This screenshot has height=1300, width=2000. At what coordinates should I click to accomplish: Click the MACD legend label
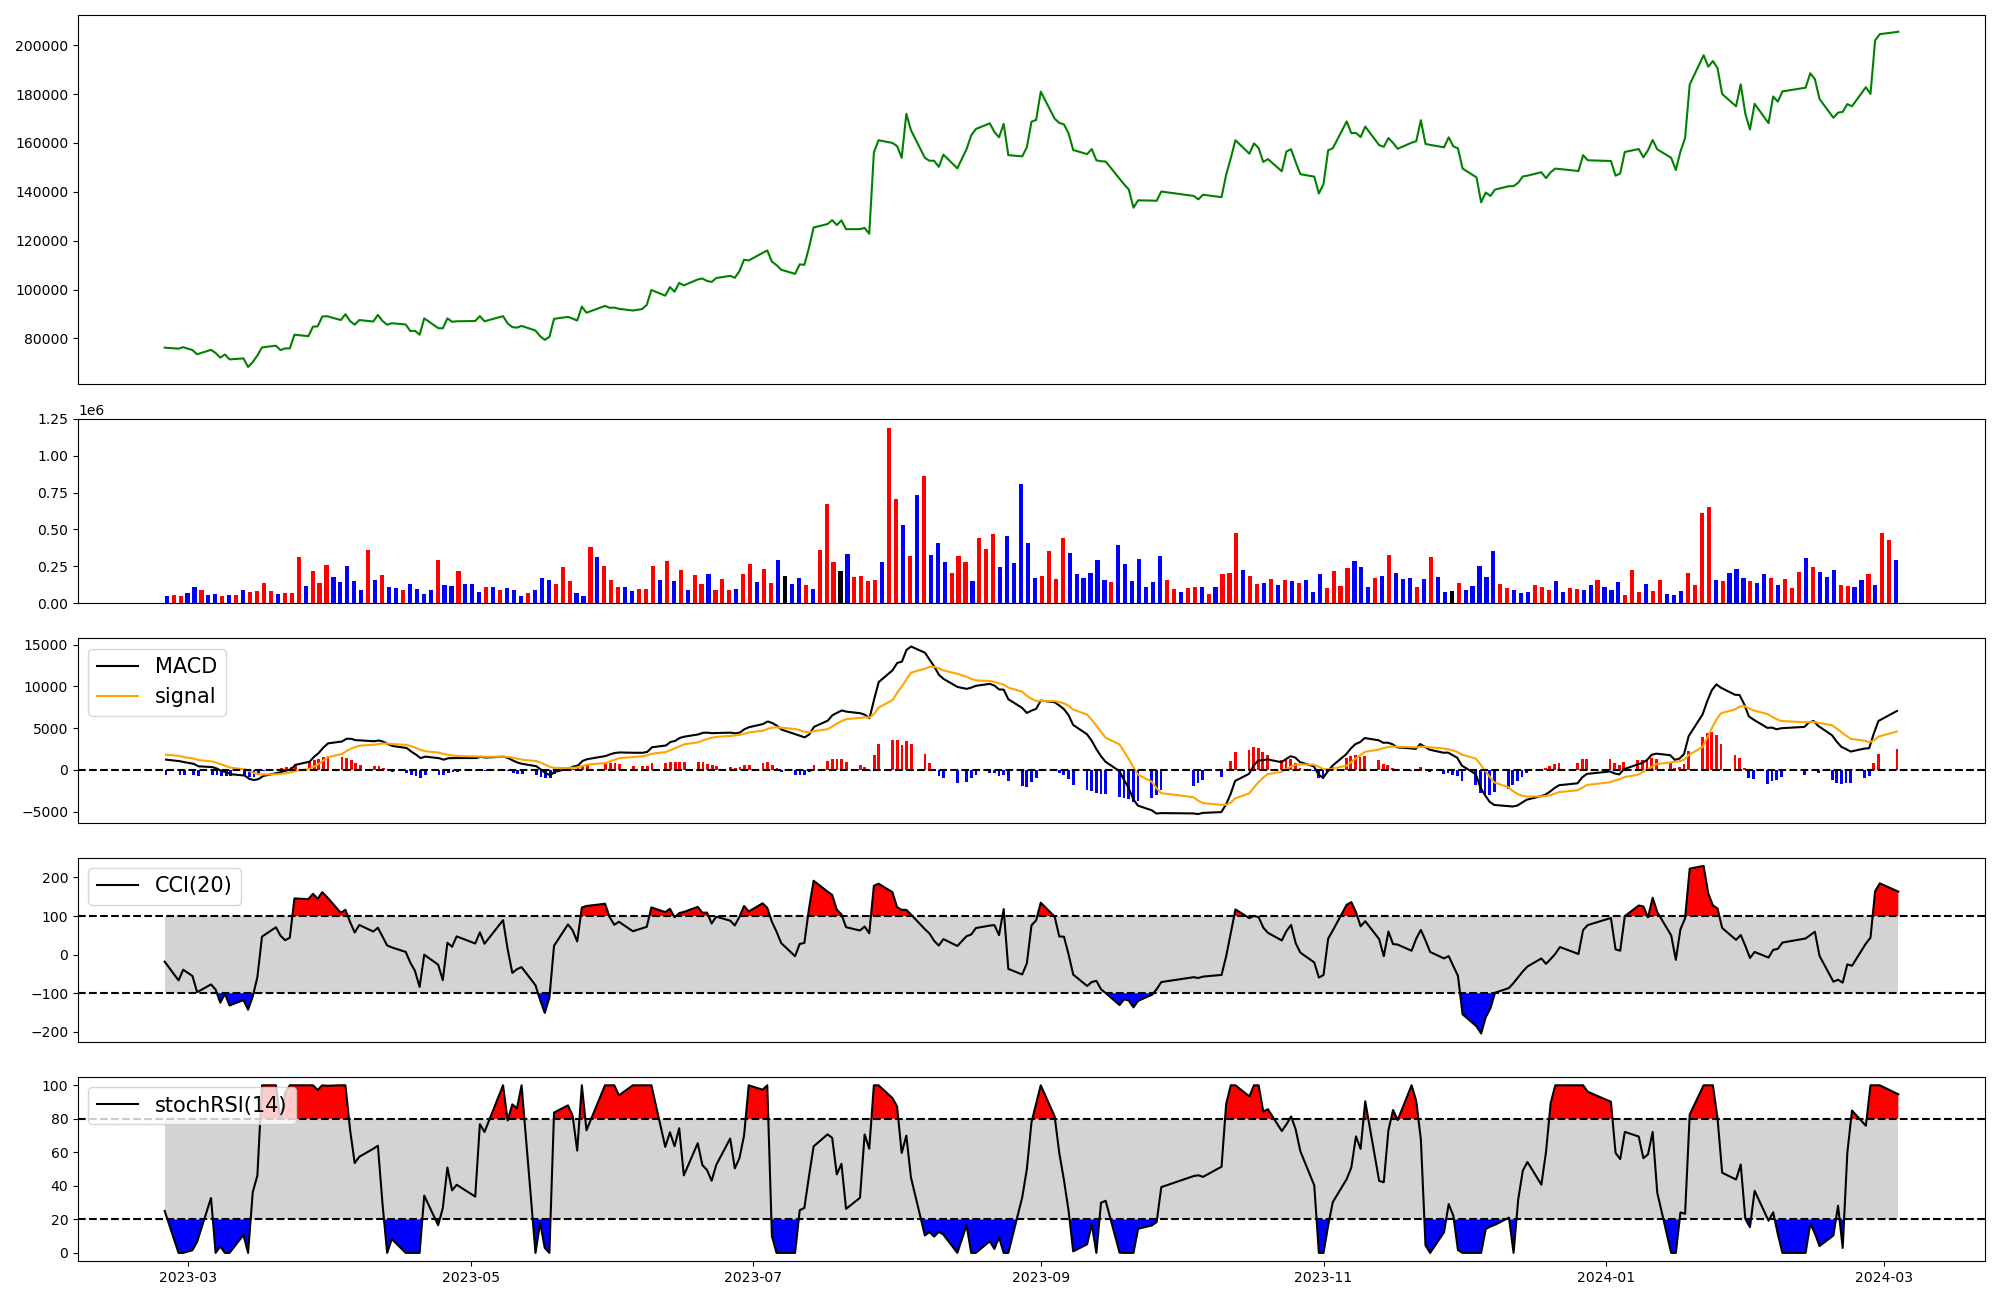click(185, 666)
